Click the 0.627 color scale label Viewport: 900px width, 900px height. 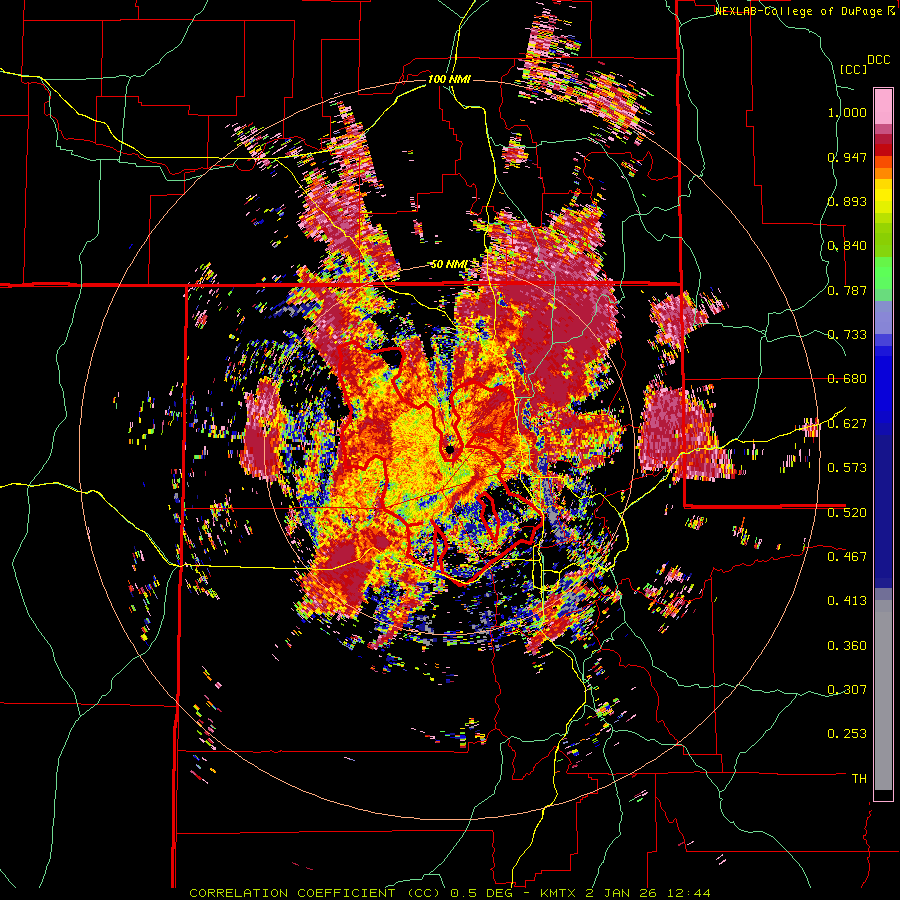click(847, 424)
